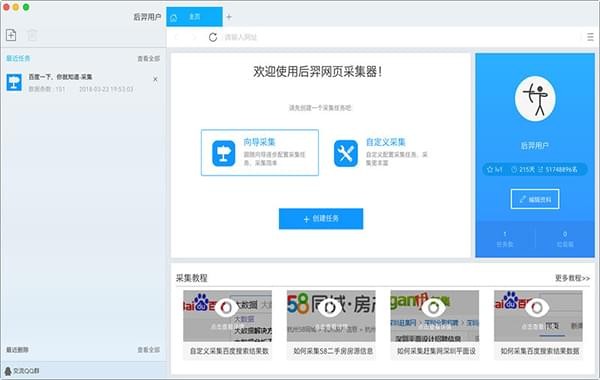Click the edit profile outlined button

(x=535, y=199)
